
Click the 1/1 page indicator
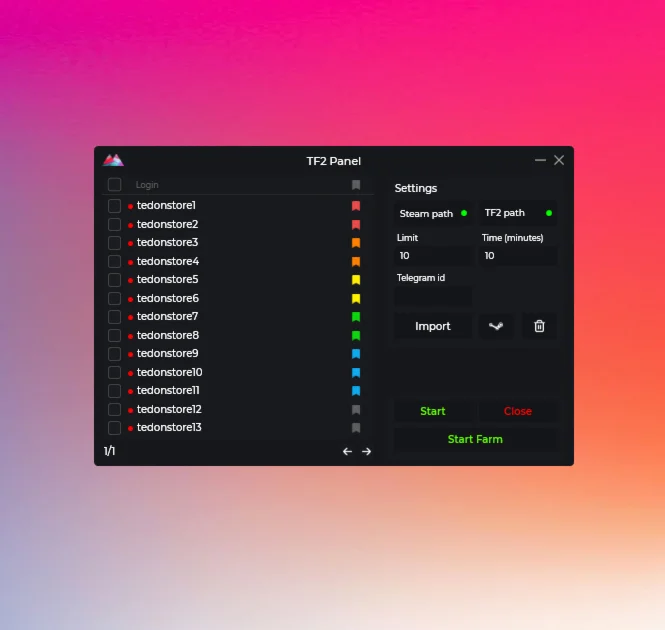[x=109, y=451]
